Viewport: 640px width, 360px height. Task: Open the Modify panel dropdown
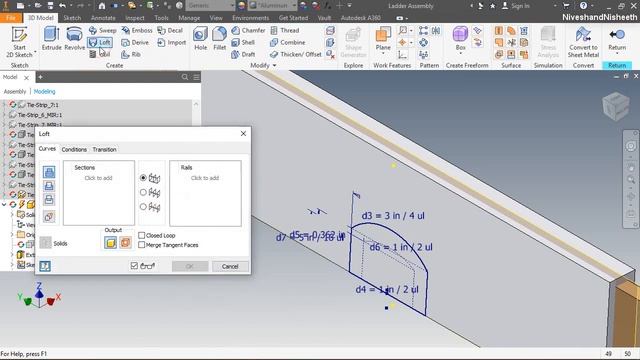[x=263, y=65]
